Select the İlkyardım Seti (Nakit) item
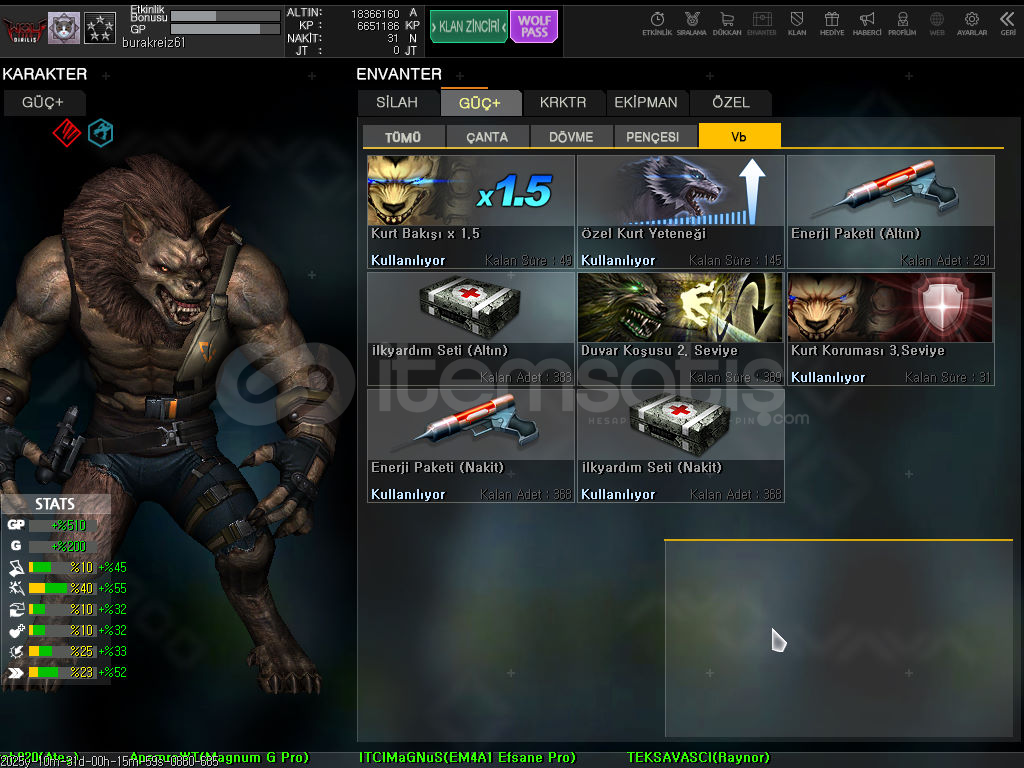The width and height of the screenshot is (1024, 768). 680,446
